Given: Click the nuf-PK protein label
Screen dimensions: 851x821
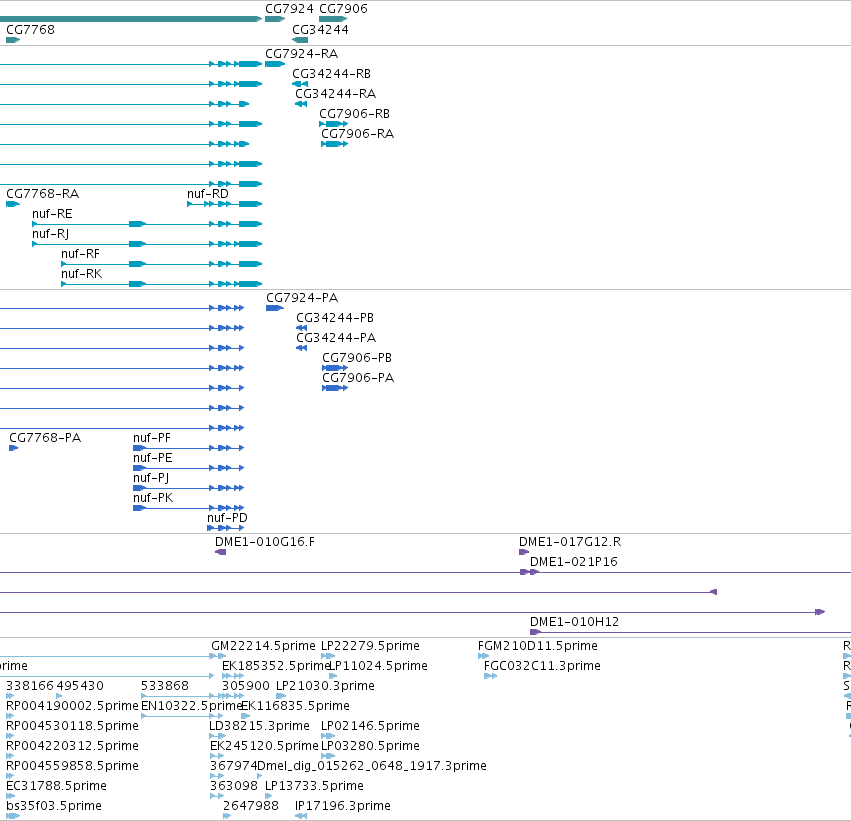Looking at the screenshot, I should point(153,498).
